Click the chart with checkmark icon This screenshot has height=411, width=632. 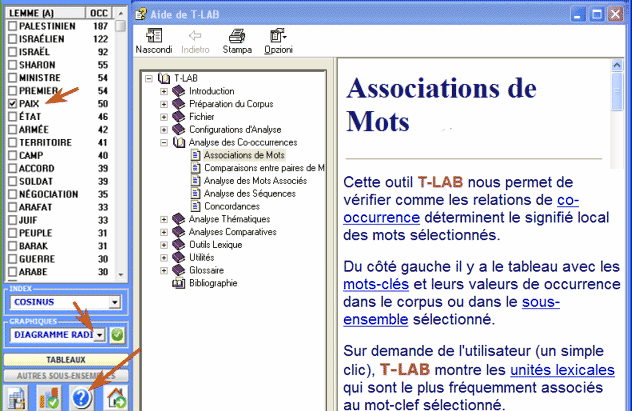pyautogui.click(x=49, y=397)
